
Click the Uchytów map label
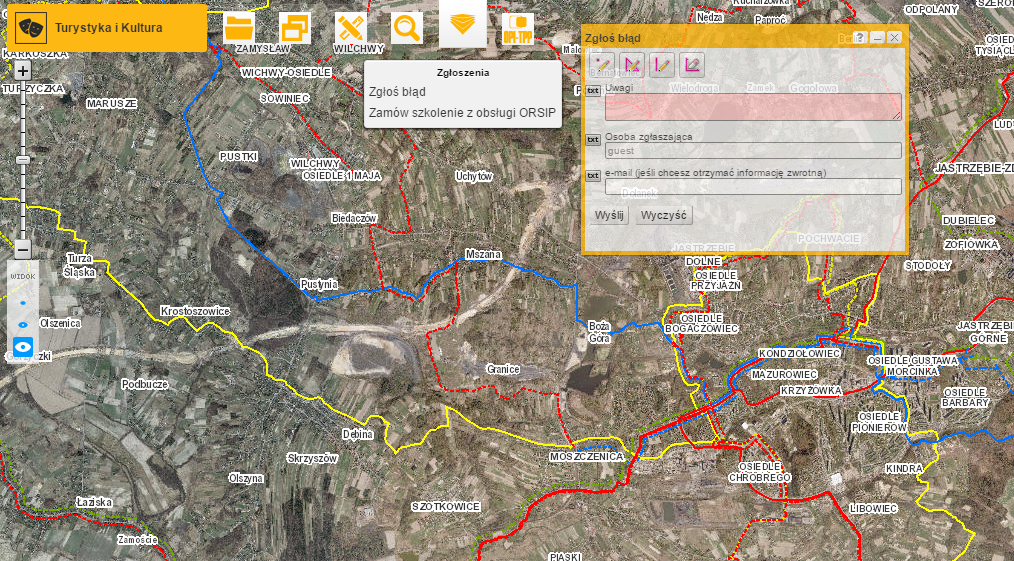click(474, 176)
